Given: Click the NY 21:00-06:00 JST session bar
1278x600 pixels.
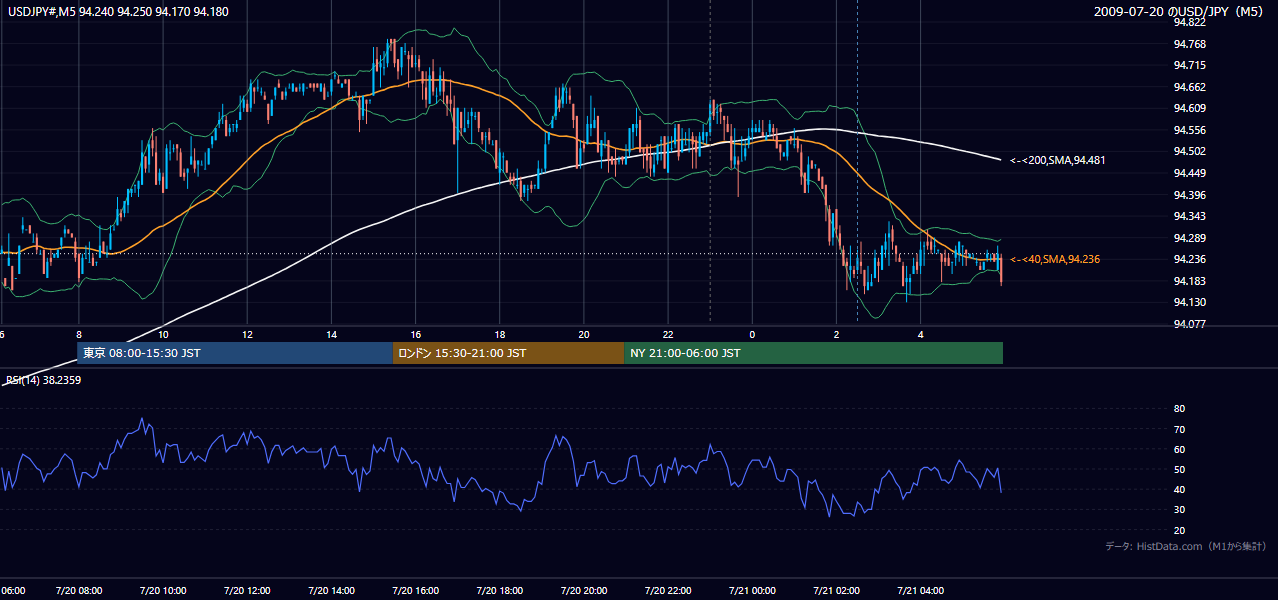Looking at the screenshot, I should (813, 353).
